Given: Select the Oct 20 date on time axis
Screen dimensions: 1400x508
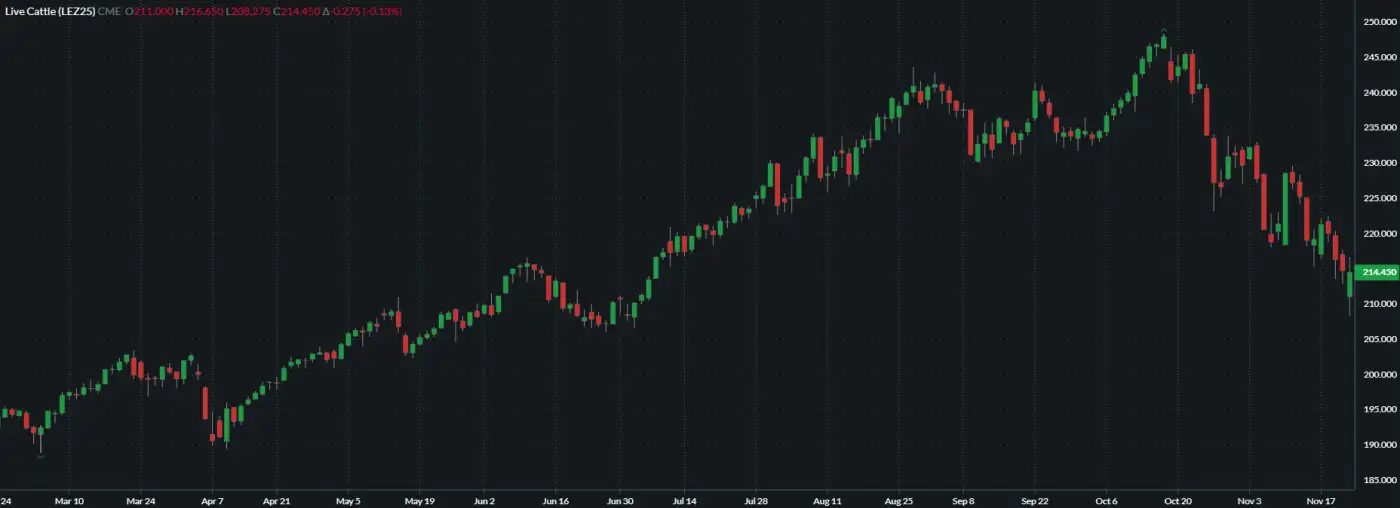Looking at the screenshot, I should pyautogui.click(x=1180, y=500).
